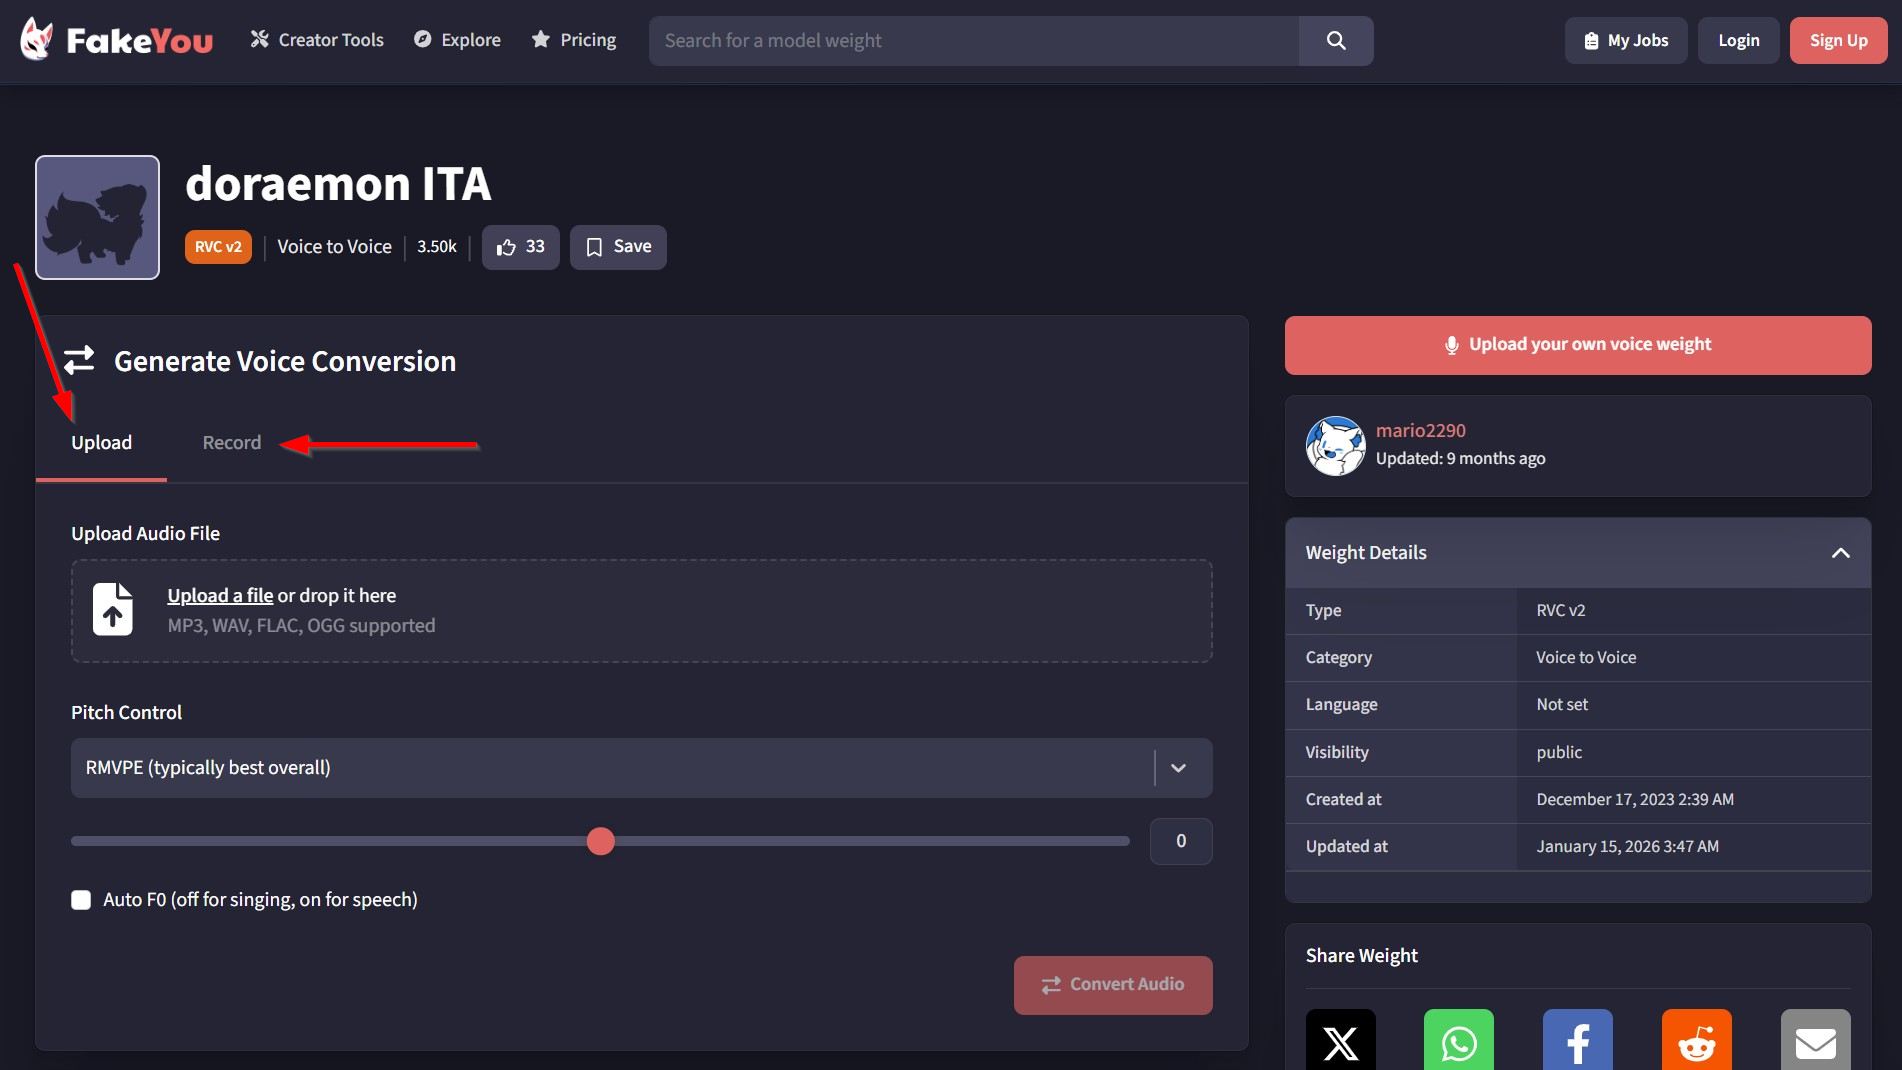Share weight by email icon
Viewport: 1902px width, 1070px height.
click(1816, 1040)
